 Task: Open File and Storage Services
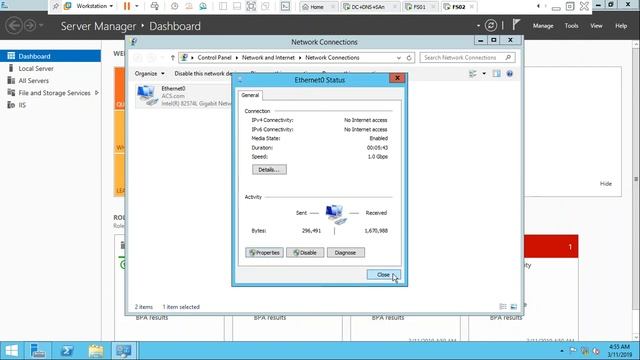[x=54, y=93]
